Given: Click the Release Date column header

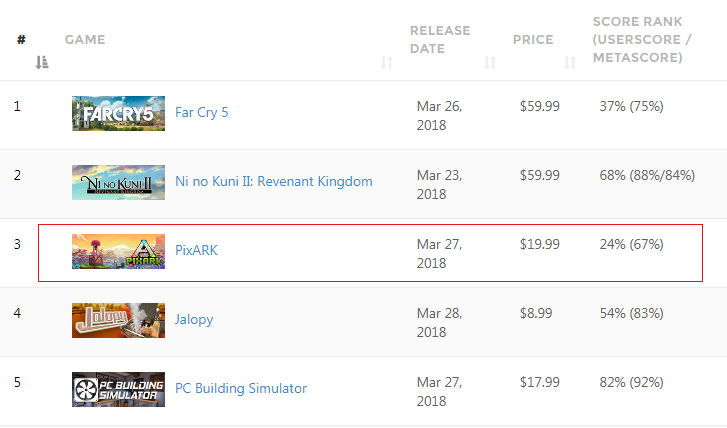Looking at the screenshot, I should (440, 40).
